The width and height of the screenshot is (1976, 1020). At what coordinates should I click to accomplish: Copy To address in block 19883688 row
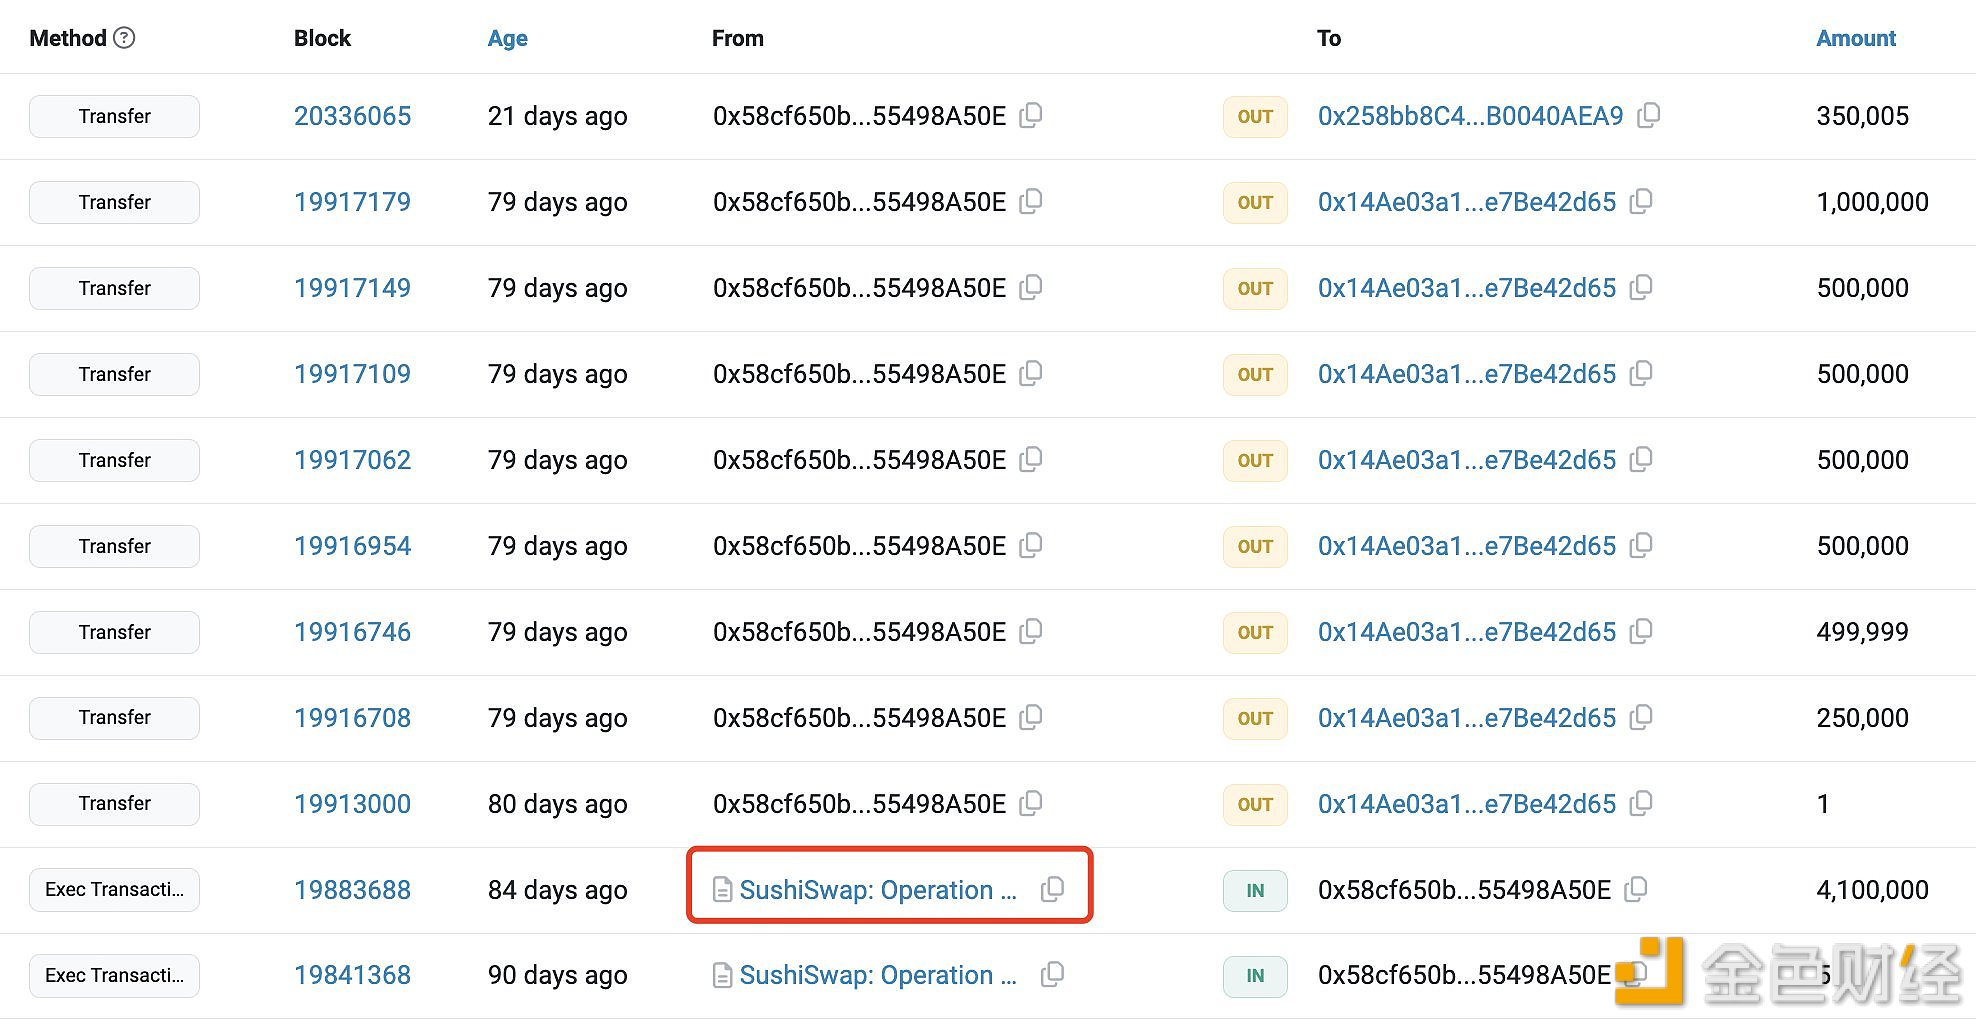(1636, 889)
